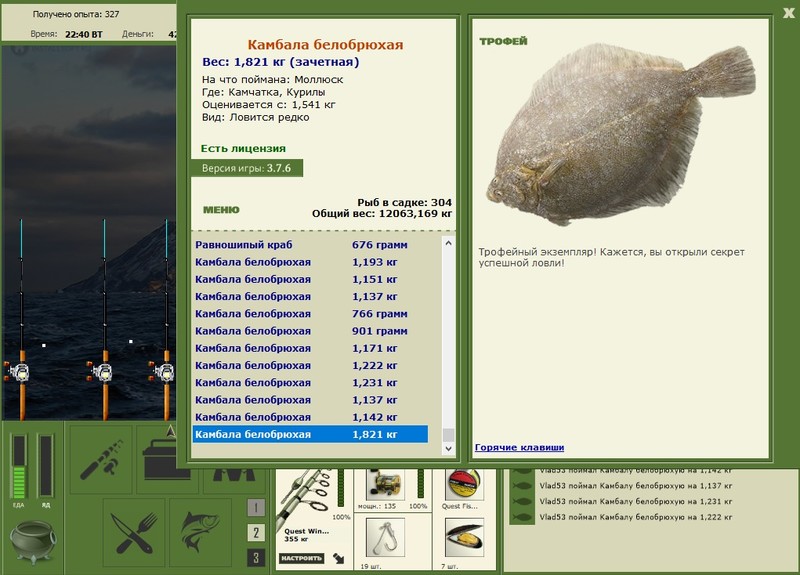Open the fish trophy icon
This screenshot has height=575, width=800.
pos(201,533)
